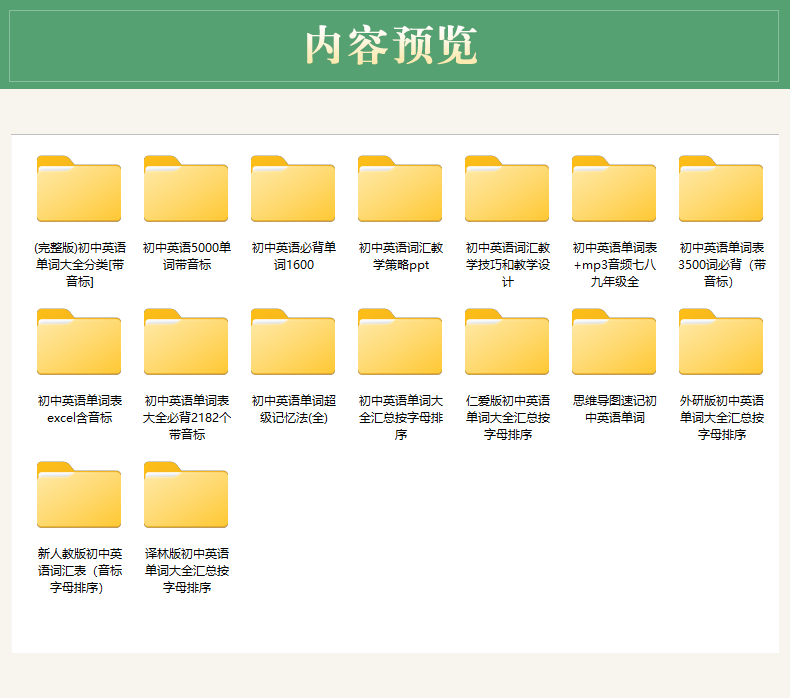790x698 pixels.
Task: Open folder icon for 外研版初中英语单词大全
Action: click(x=721, y=342)
